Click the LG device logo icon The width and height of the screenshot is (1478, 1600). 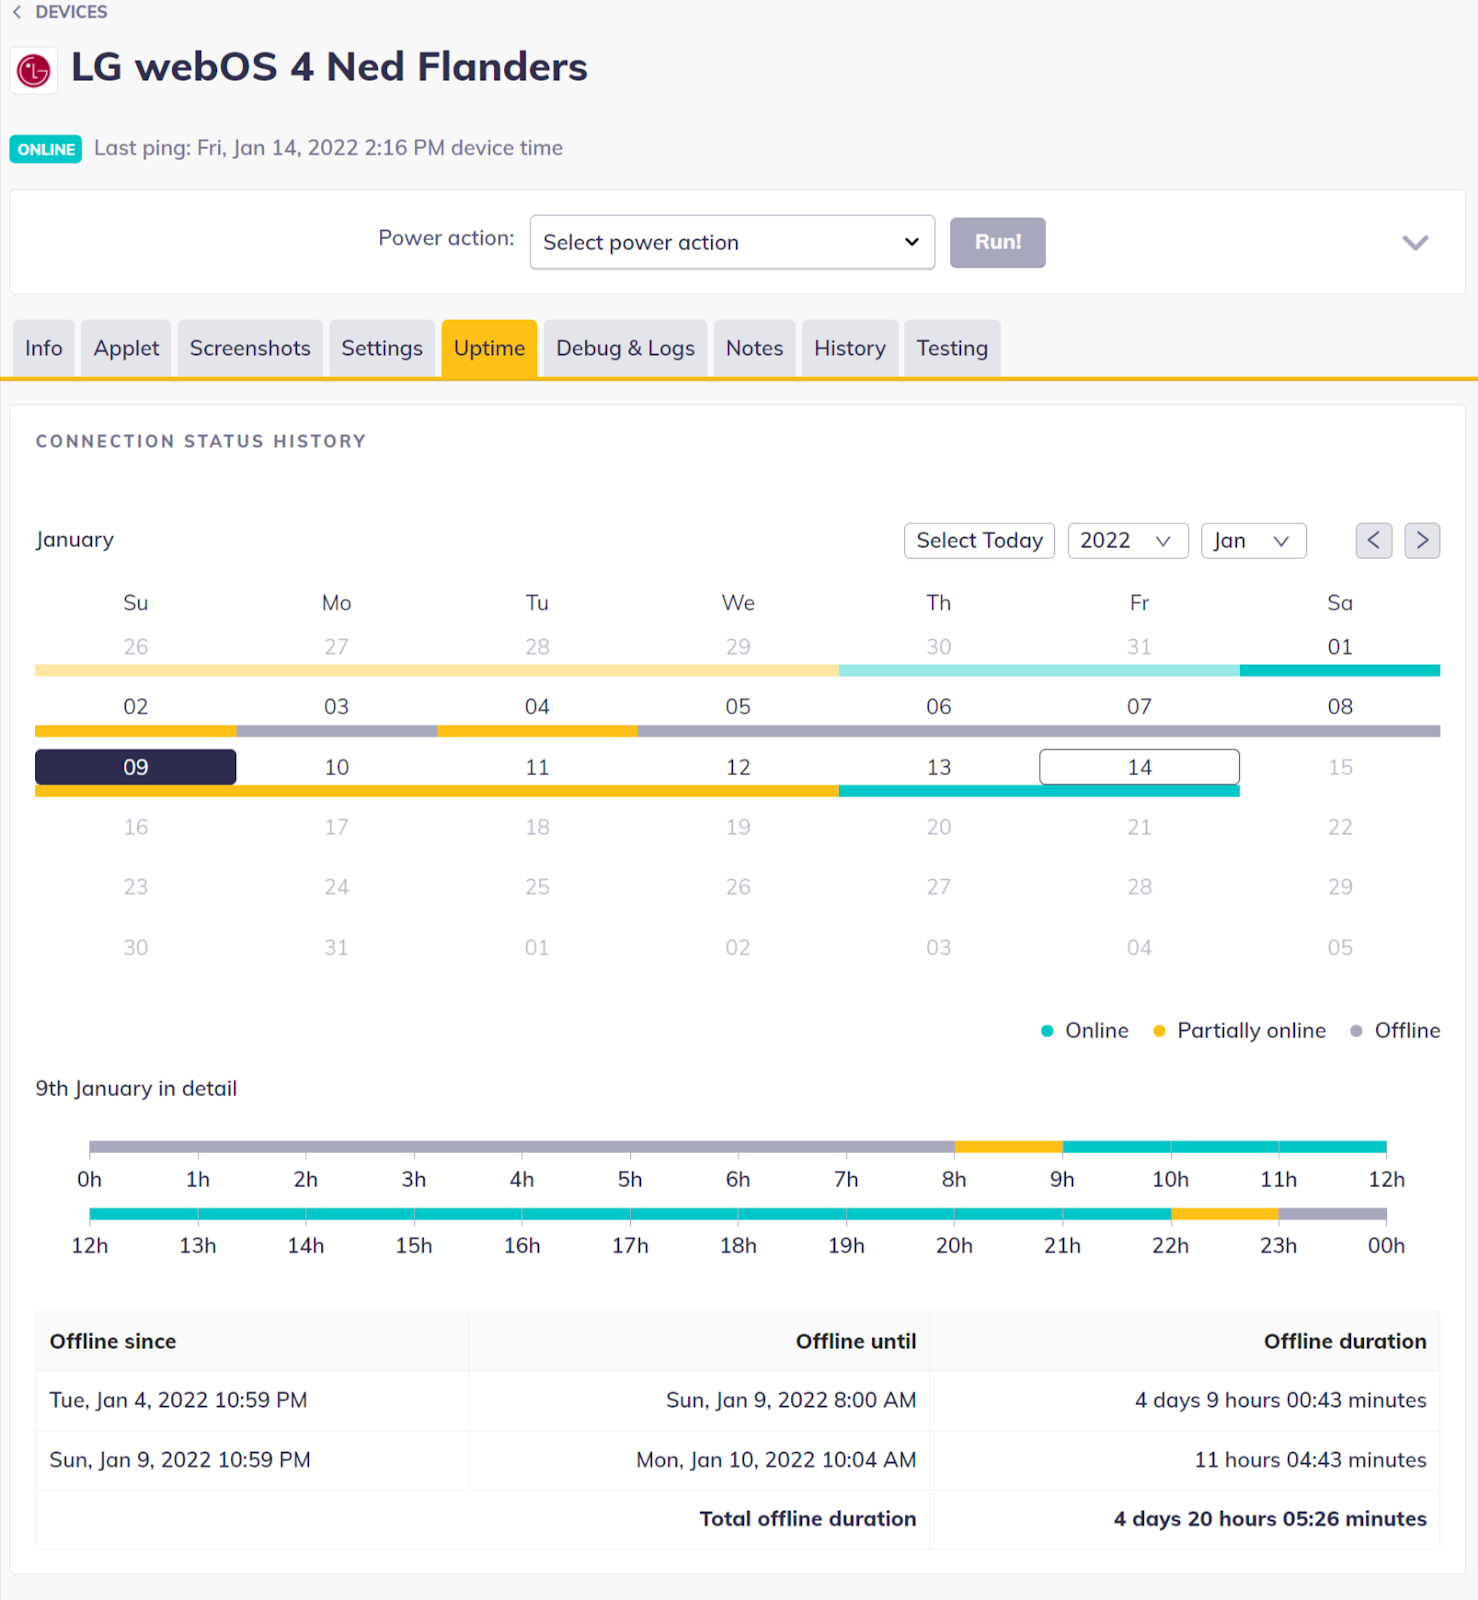(x=34, y=70)
